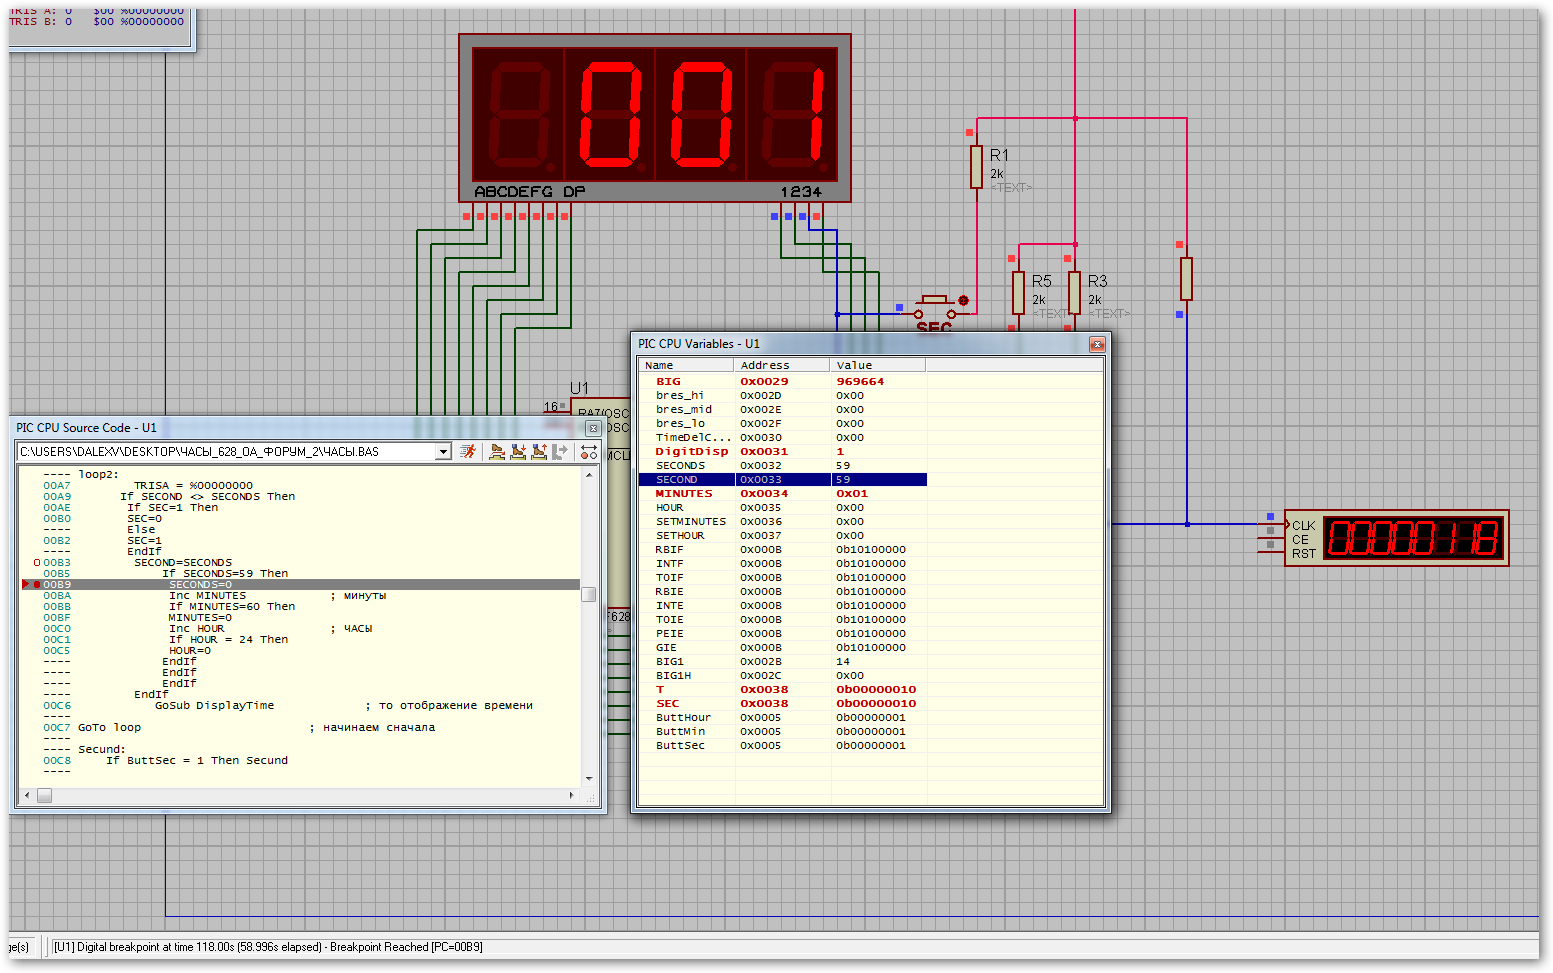
Task: Select the GIE variable row
Action: pyautogui.click(x=783, y=648)
